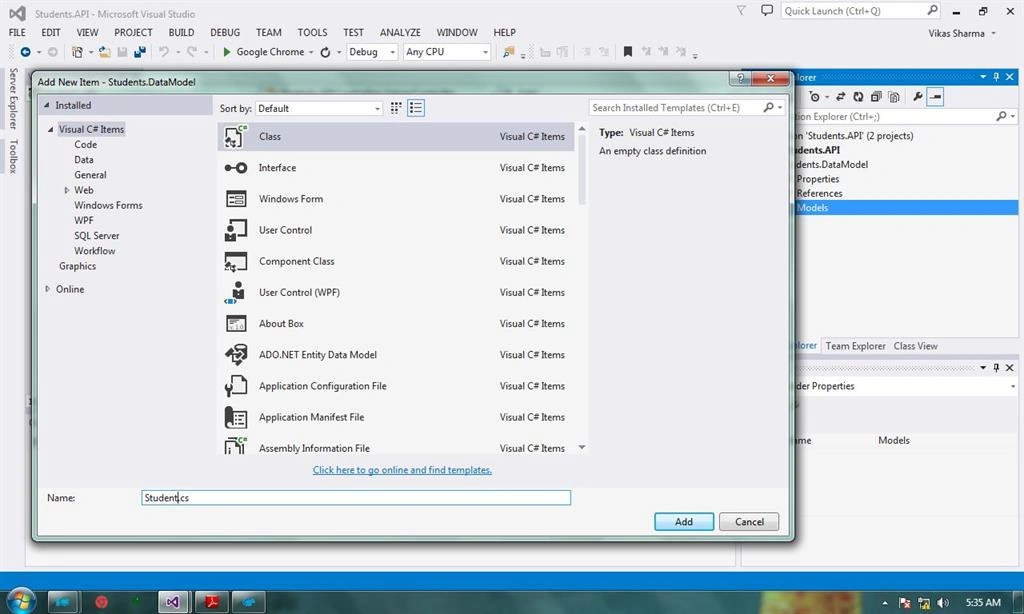
Task: Choose the ADO.NET Entity Data Model icon
Action: [x=236, y=355]
